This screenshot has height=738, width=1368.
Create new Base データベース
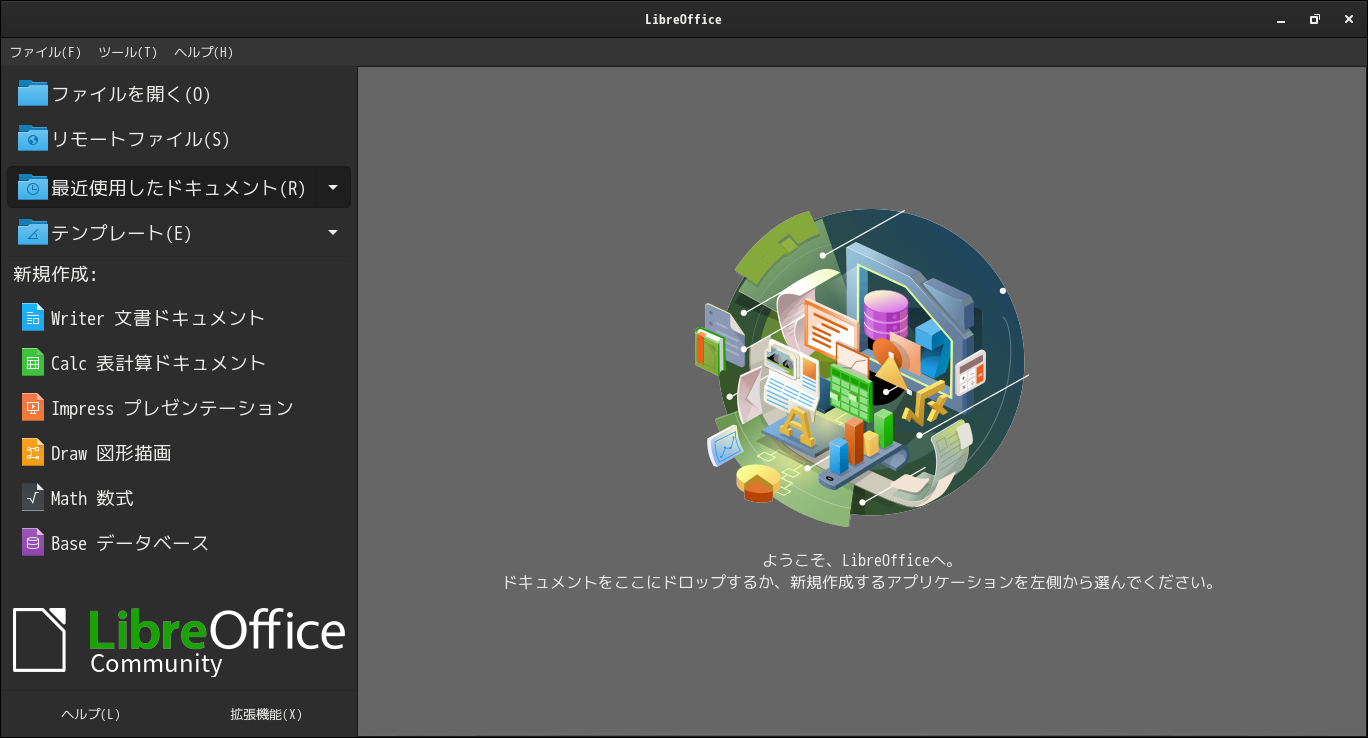(x=179, y=542)
